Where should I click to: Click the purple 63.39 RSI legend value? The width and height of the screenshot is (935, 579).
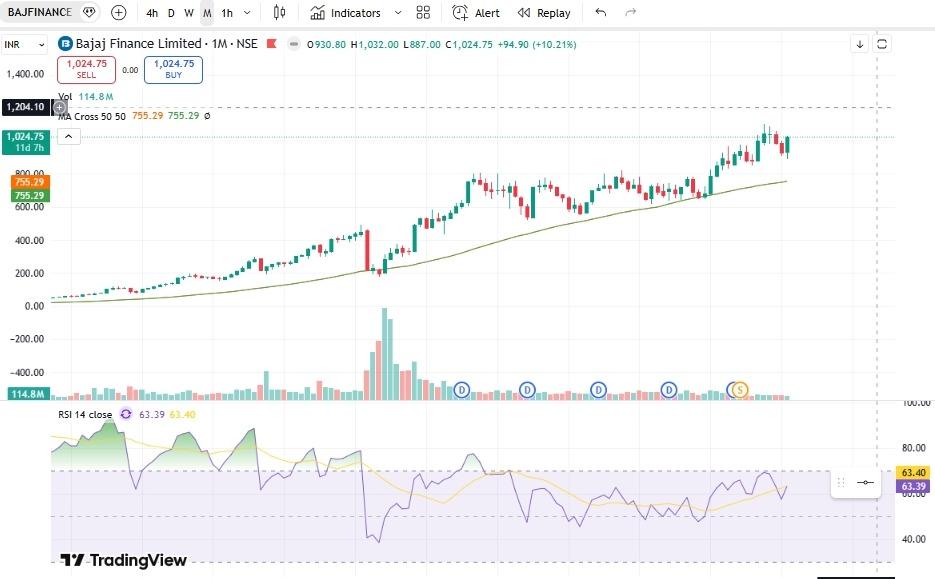coord(151,414)
